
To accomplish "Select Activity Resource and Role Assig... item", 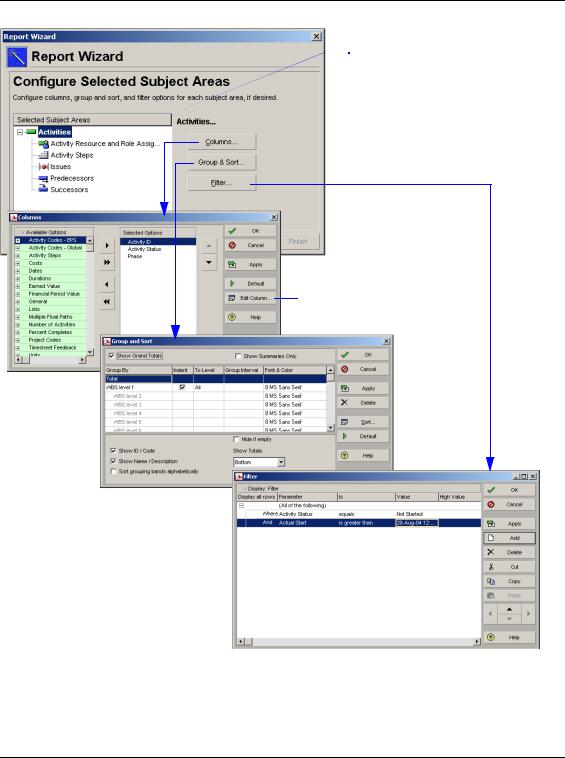I will pyautogui.click(x=105, y=144).
